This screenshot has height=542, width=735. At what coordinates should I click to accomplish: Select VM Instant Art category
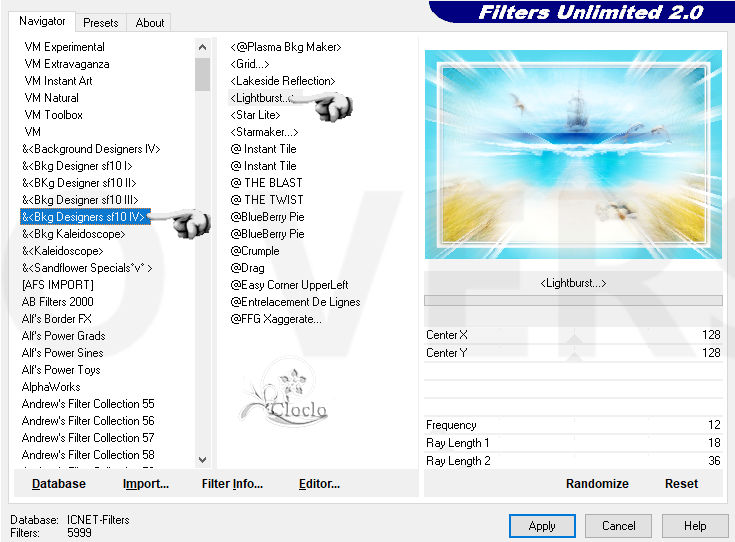(58, 81)
